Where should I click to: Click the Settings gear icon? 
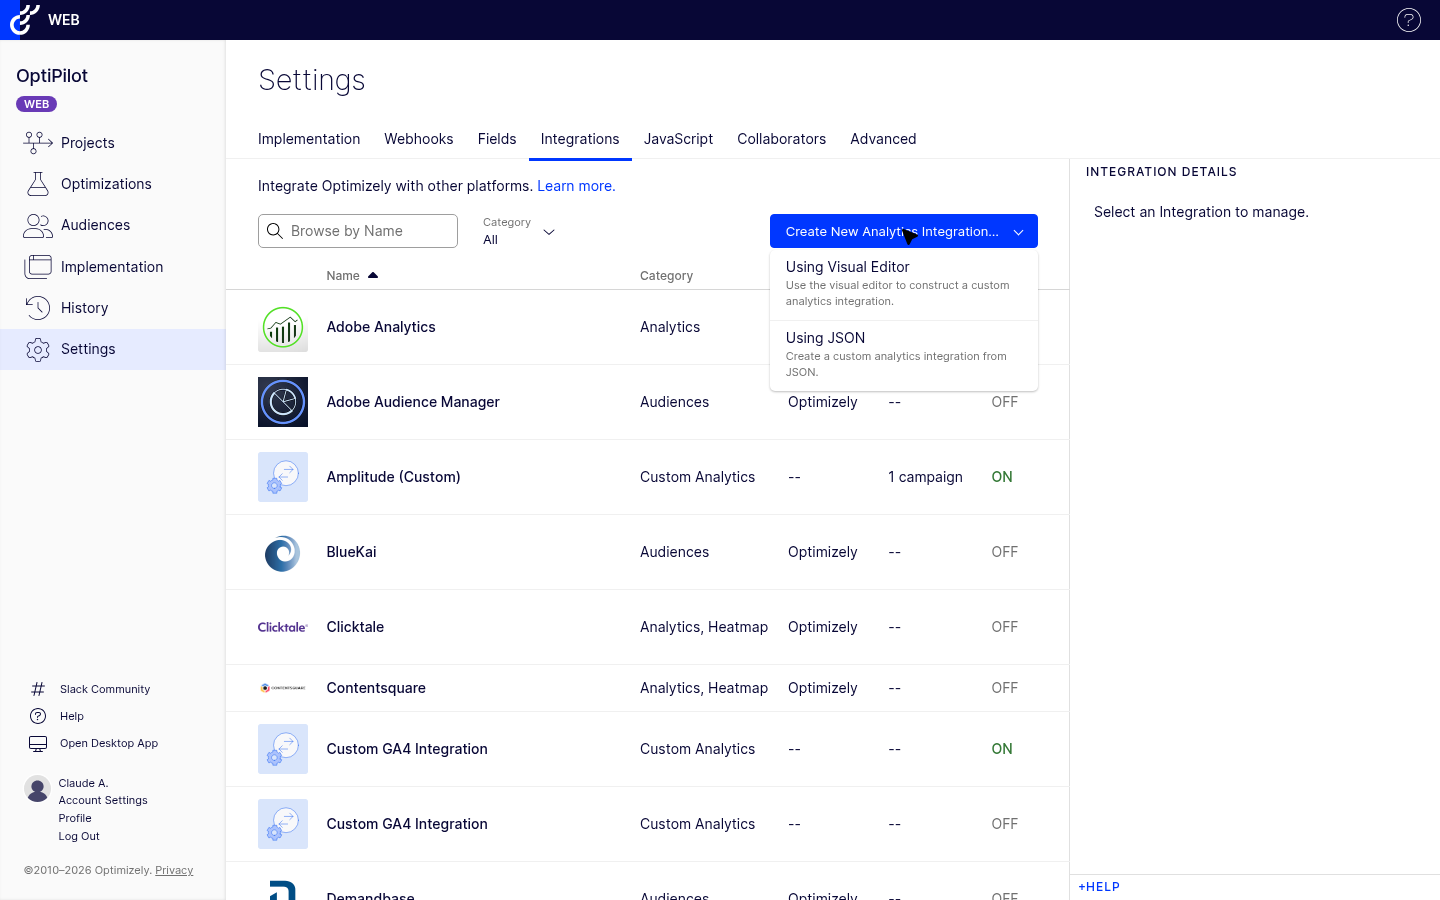pyautogui.click(x=38, y=349)
